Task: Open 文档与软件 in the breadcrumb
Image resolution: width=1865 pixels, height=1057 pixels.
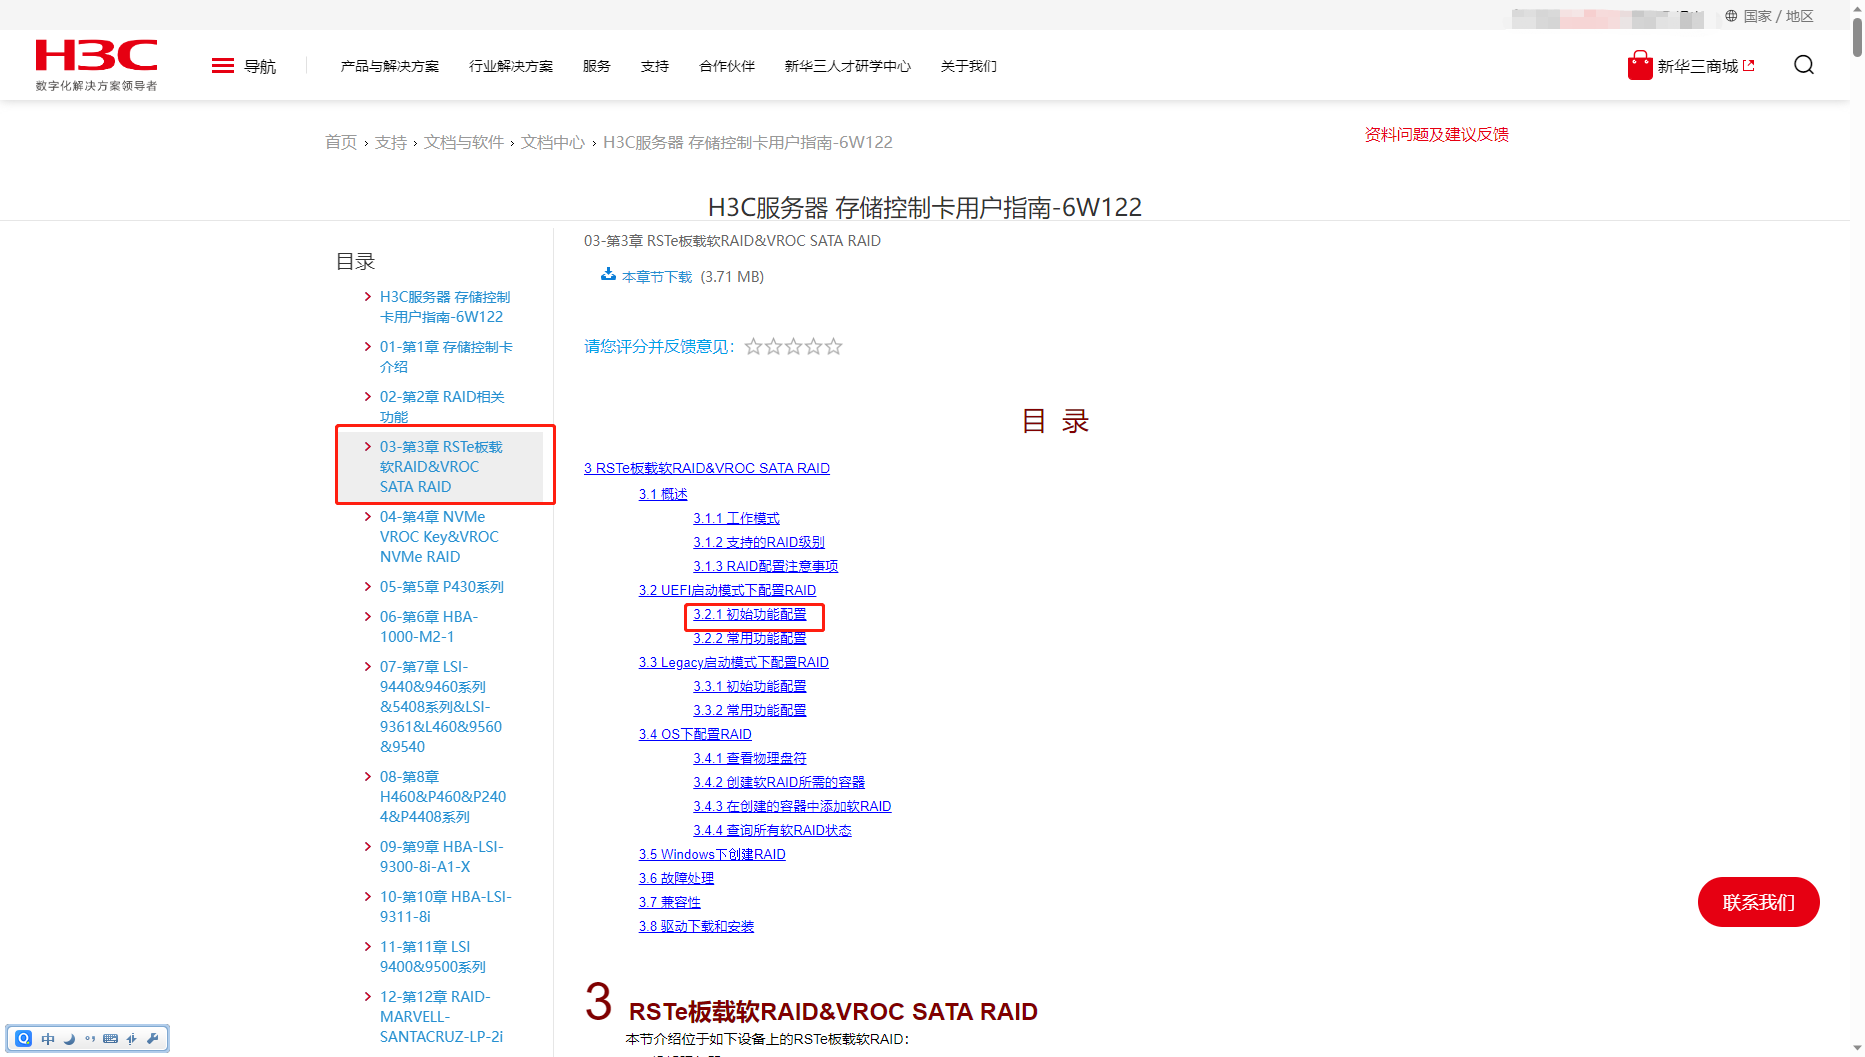Action: coord(464,142)
